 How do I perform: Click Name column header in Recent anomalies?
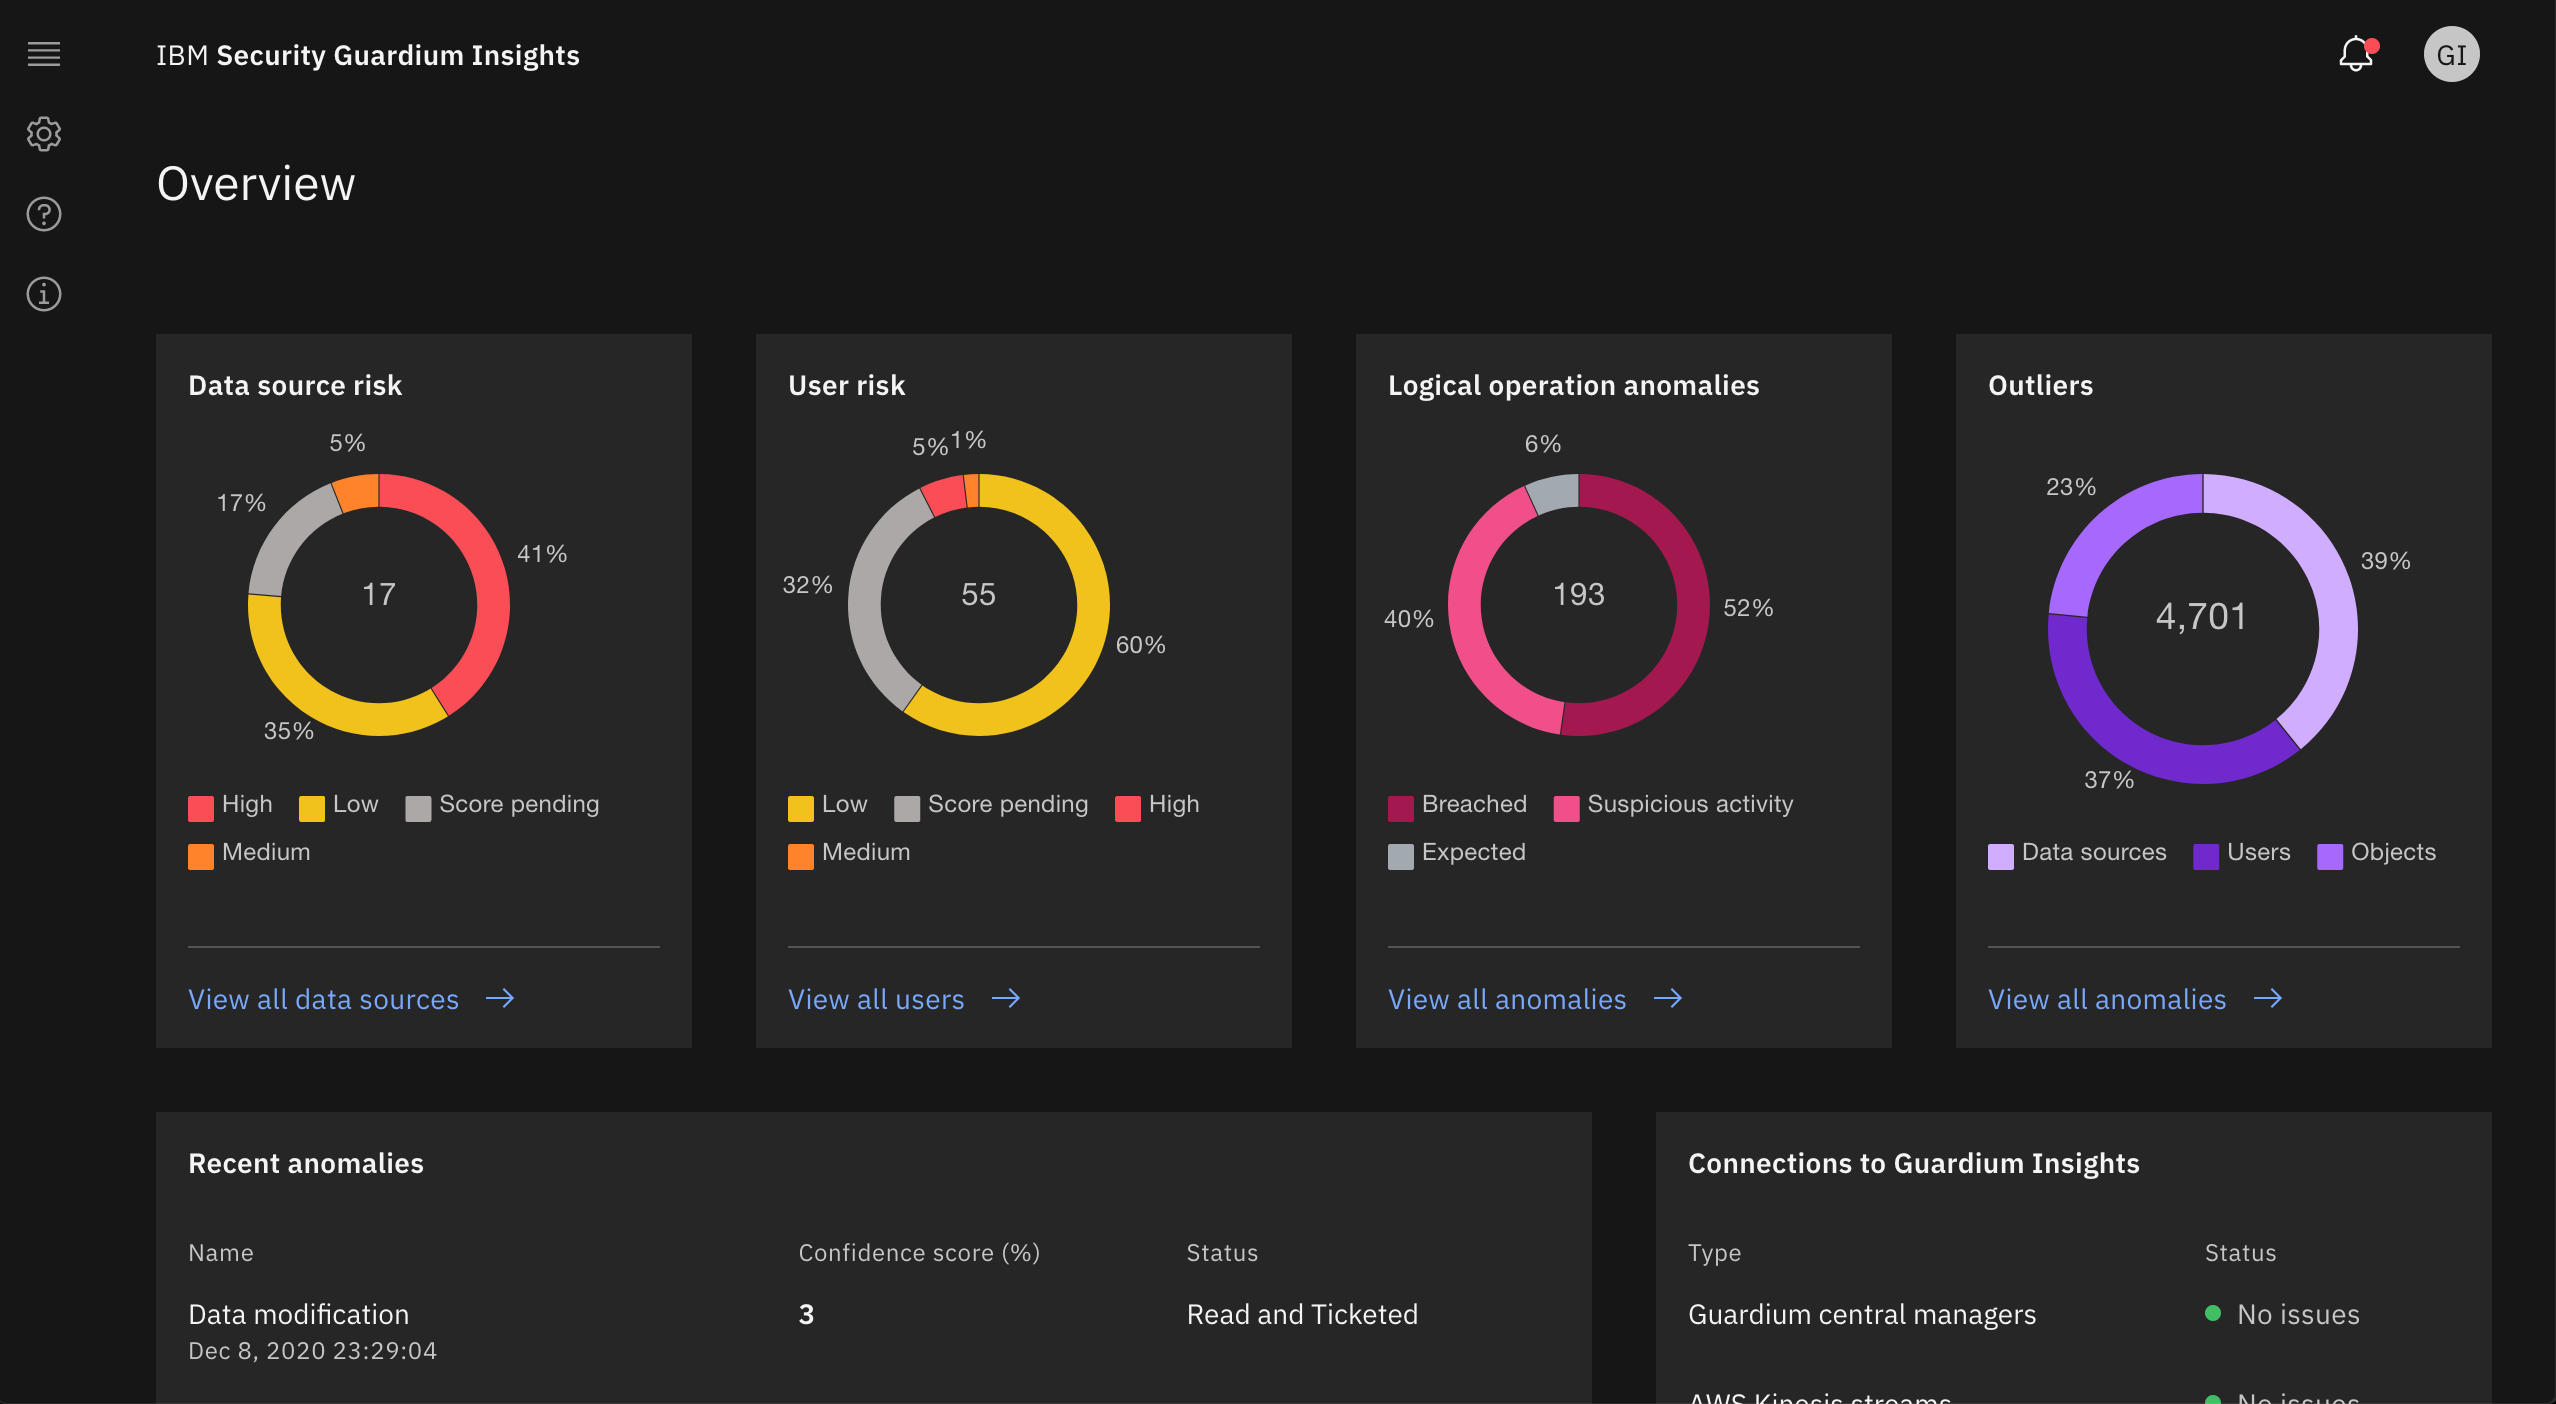[221, 1253]
